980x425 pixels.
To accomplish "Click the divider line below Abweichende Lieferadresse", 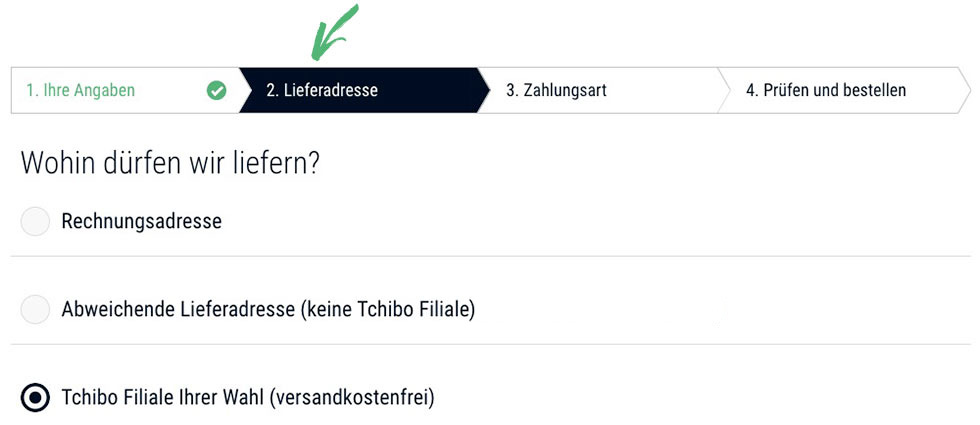I will coord(491,344).
